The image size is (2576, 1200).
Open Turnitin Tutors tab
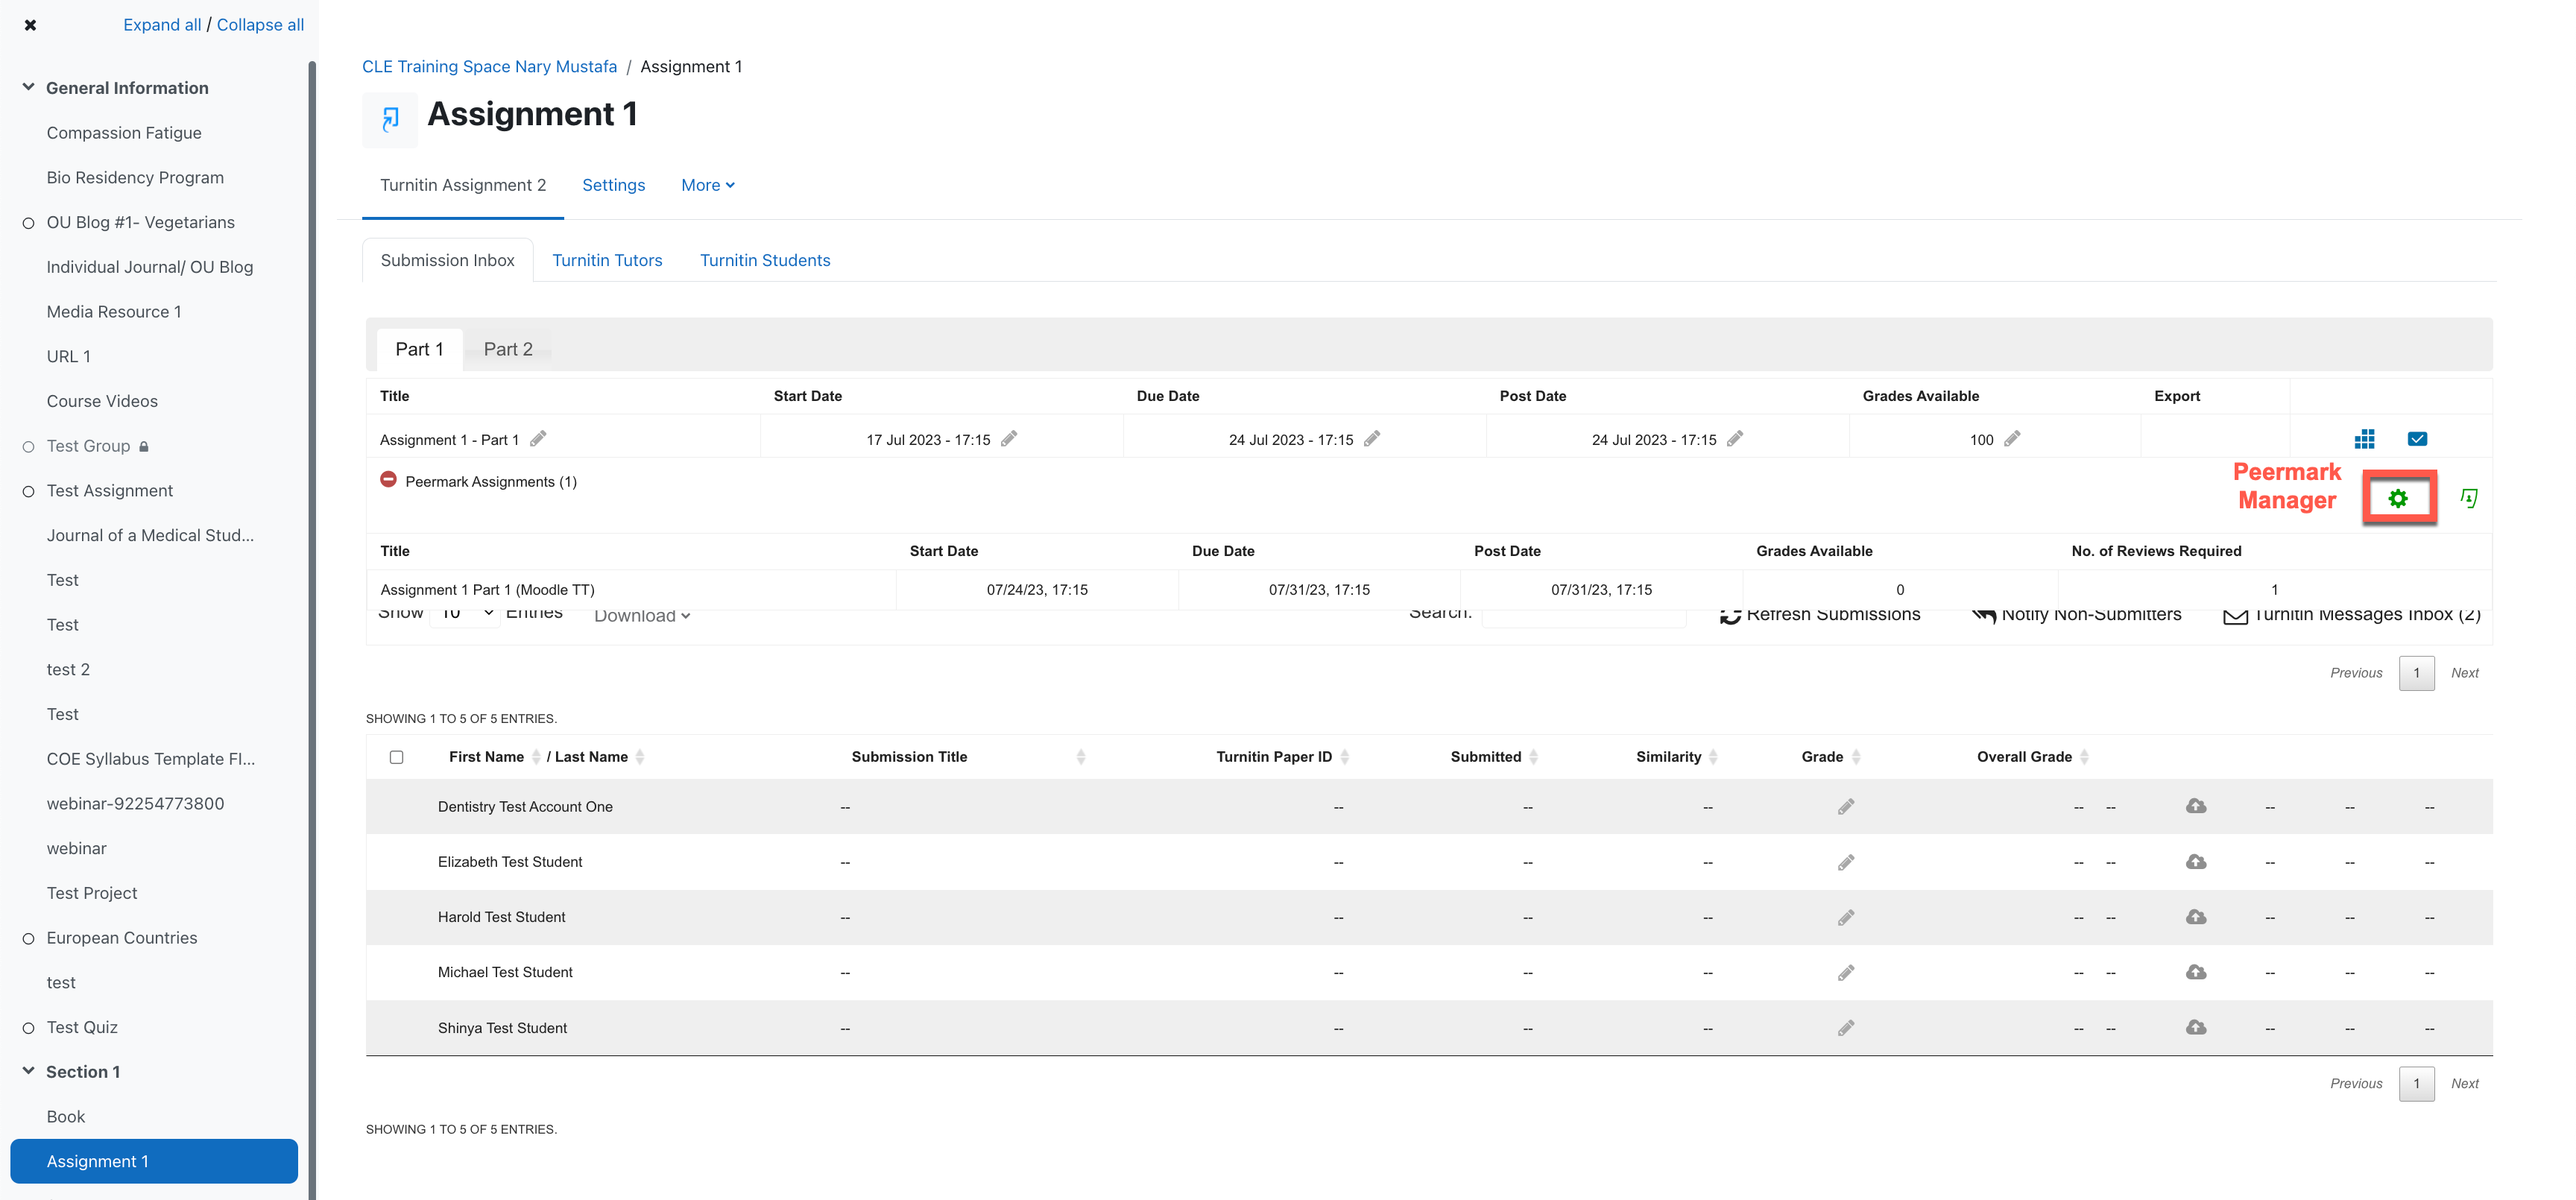point(607,260)
